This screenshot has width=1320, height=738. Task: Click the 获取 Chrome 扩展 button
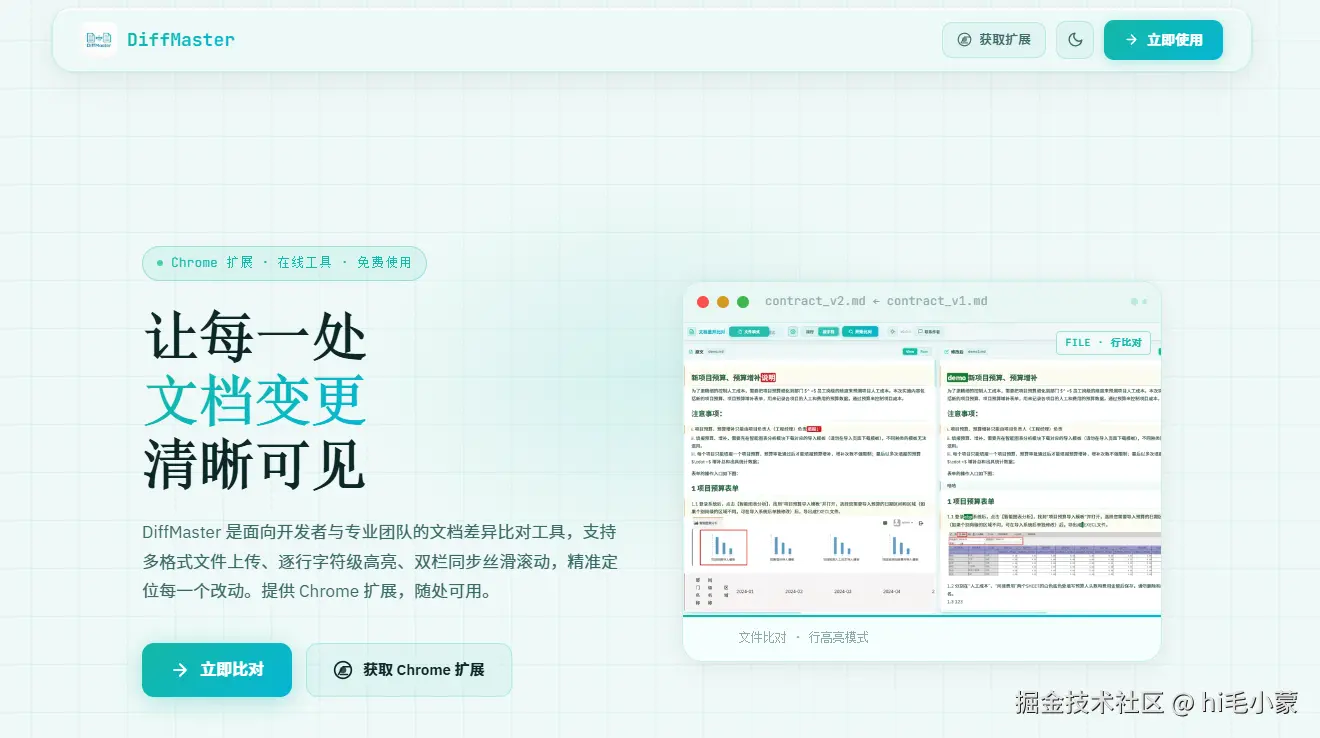tap(409, 670)
